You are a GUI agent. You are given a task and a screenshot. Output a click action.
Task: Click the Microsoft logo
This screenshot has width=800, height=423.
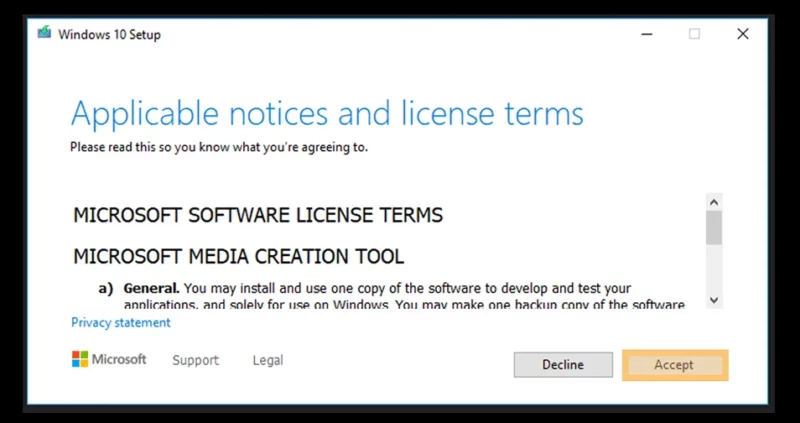pyautogui.click(x=109, y=359)
